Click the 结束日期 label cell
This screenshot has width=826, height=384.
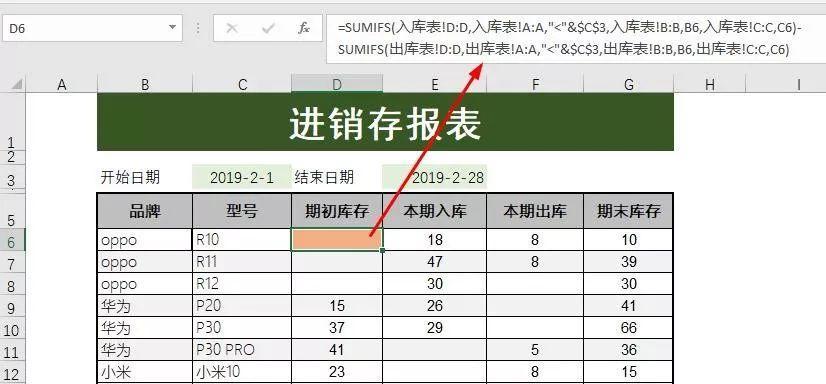click(x=337, y=177)
